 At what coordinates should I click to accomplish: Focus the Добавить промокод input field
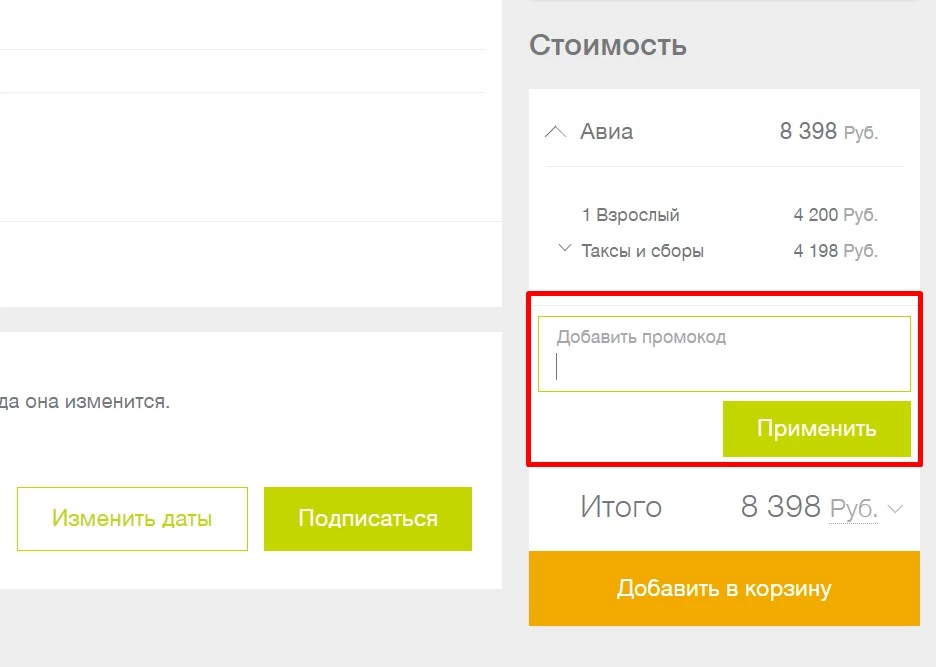coord(724,354)
